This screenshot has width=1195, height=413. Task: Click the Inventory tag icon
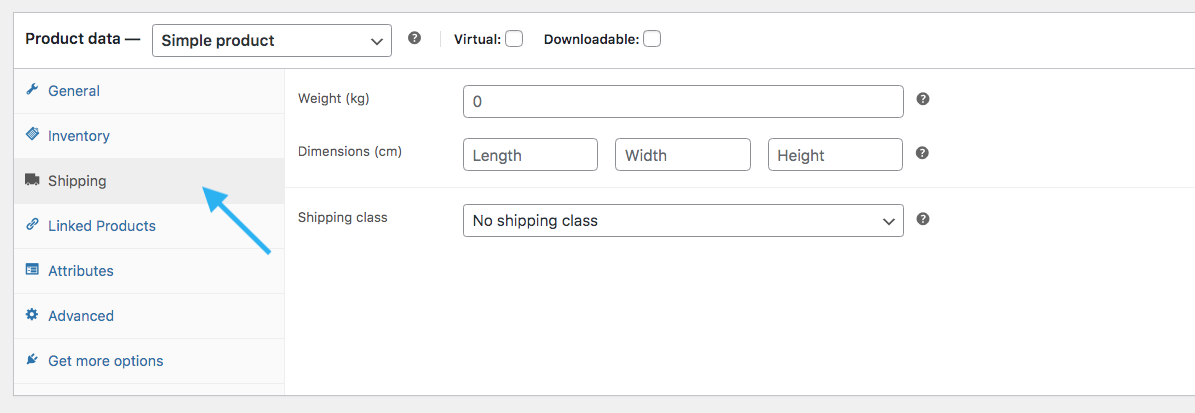coord(32,135)
